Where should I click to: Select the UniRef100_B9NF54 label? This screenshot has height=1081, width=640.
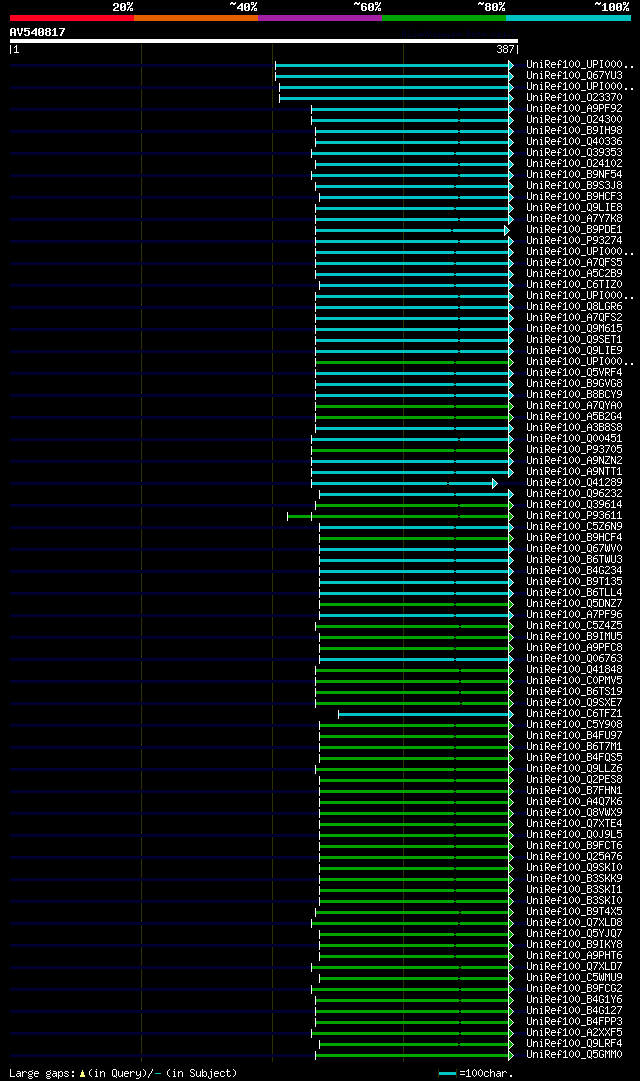click(574, 175)
